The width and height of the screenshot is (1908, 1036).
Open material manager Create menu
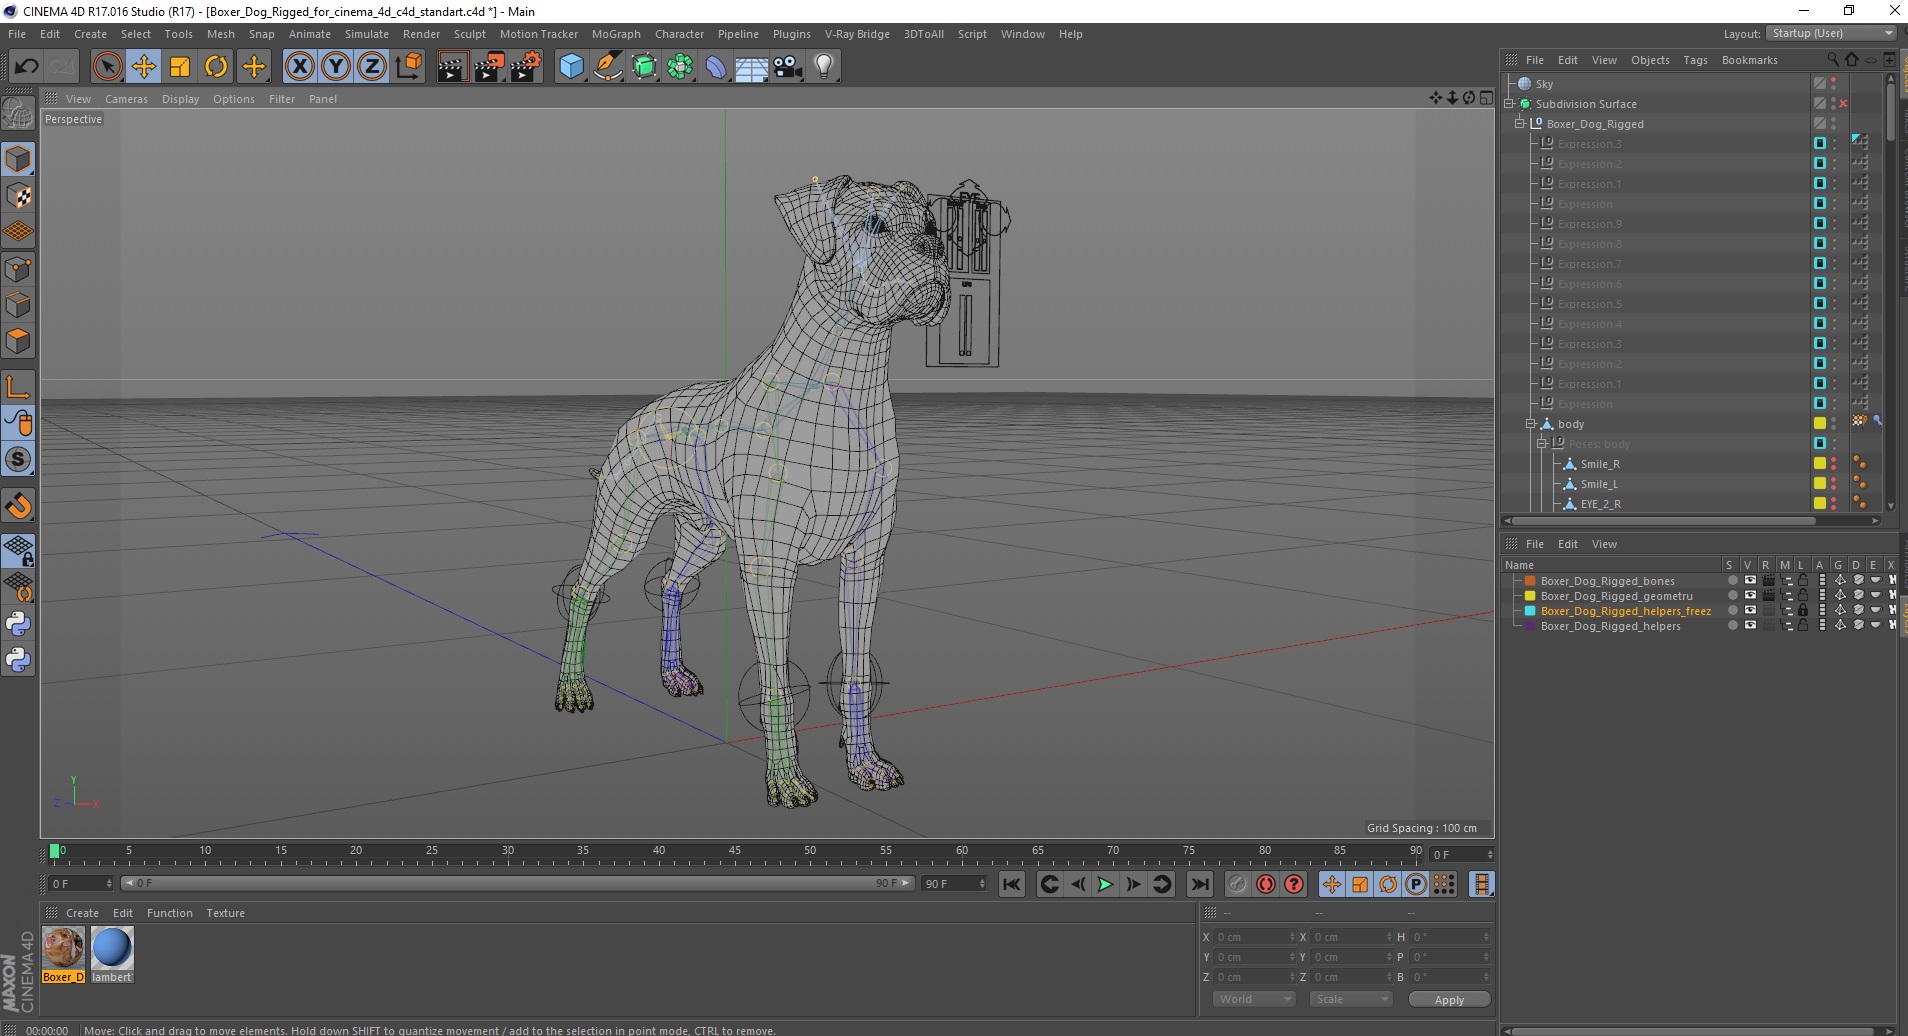tap(82, 913)
